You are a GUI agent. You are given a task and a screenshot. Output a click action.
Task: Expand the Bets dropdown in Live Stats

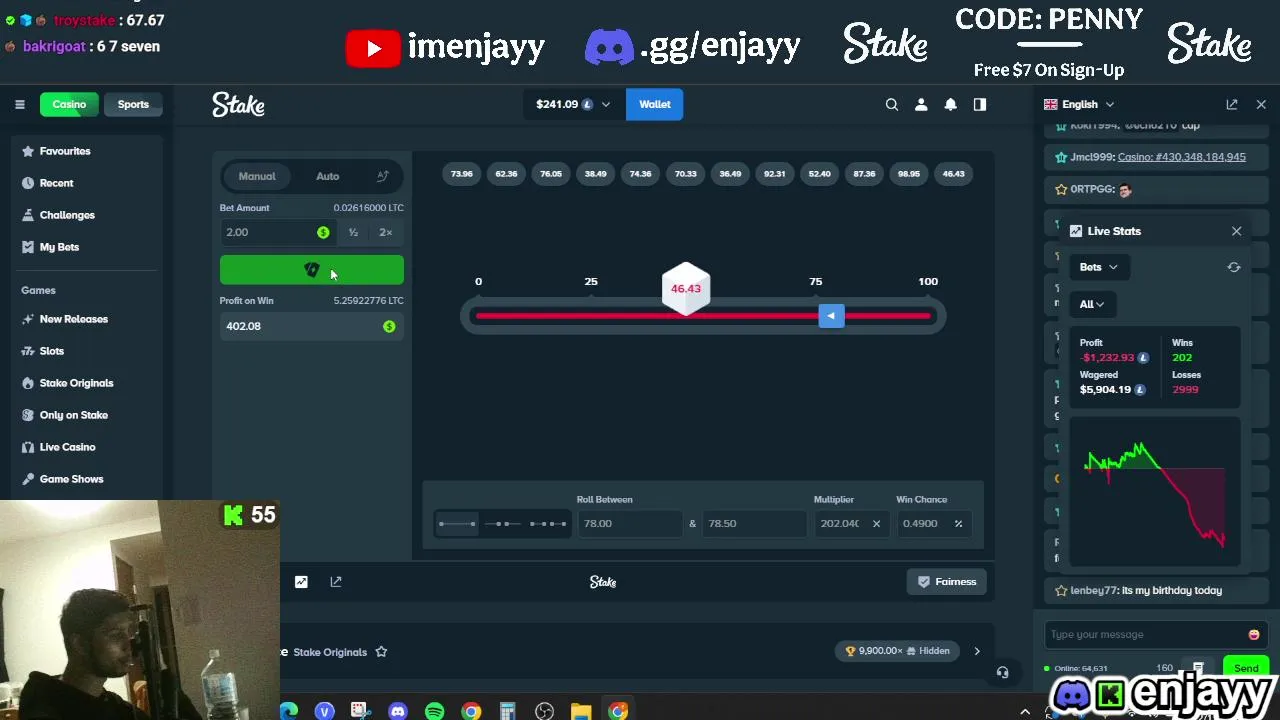[x=1098, y=267]
